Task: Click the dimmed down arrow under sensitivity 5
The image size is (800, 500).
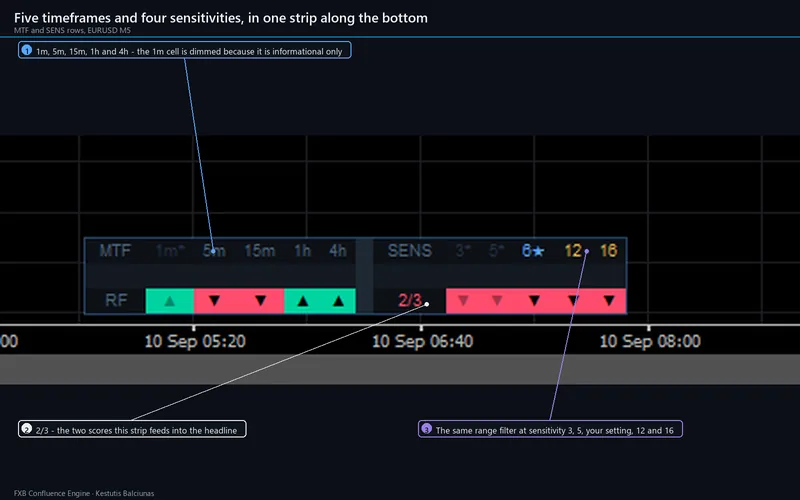Action: [x=497, y=301]
